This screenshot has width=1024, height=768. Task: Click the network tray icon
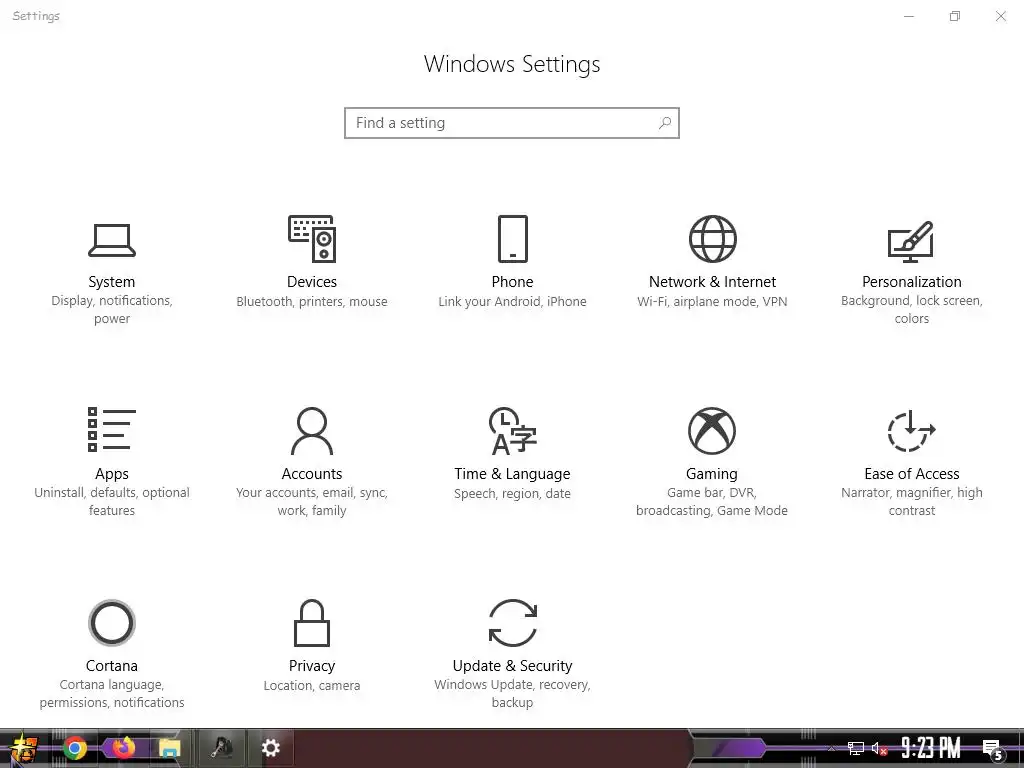[856, 748]
